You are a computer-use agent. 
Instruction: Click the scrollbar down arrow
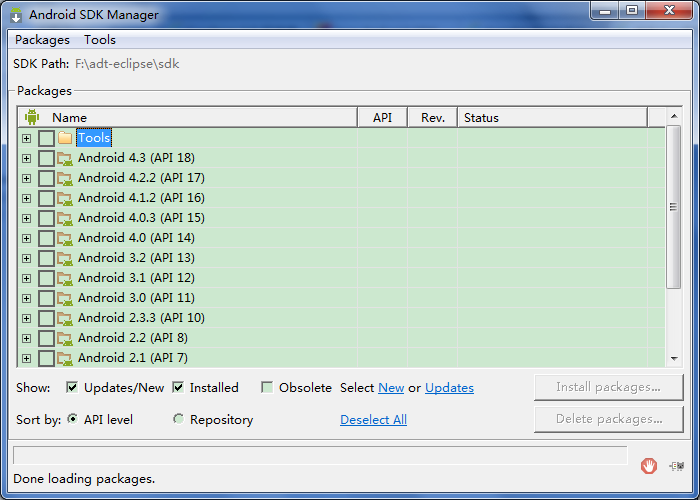(x=674, y=358)
